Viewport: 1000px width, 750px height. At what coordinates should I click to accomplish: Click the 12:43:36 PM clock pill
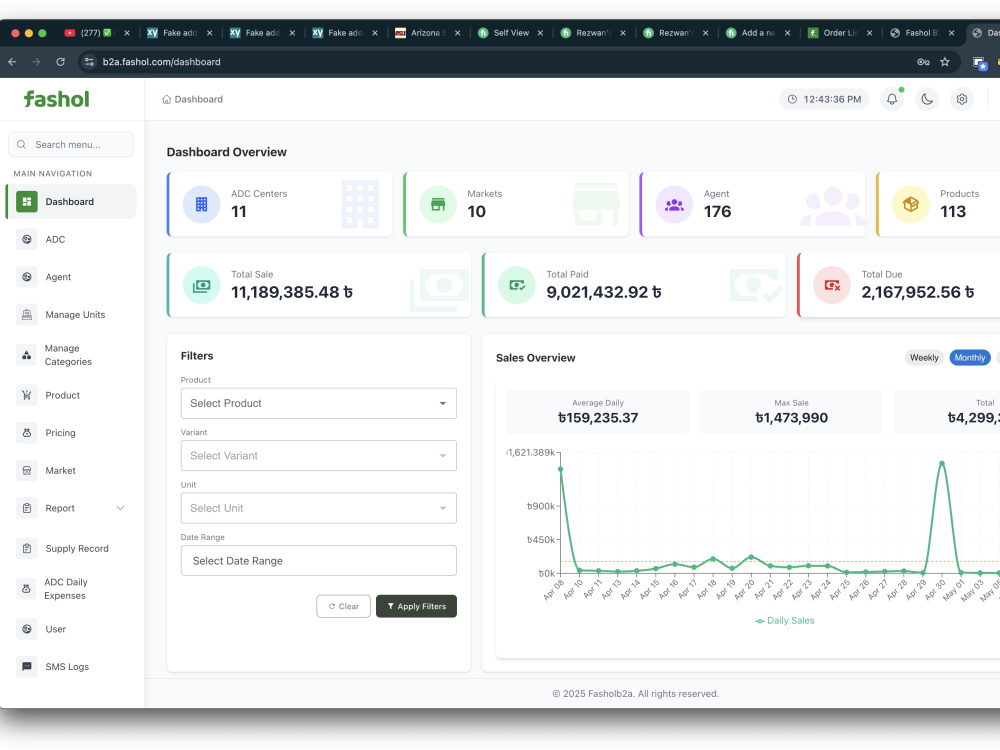point(824,99)
